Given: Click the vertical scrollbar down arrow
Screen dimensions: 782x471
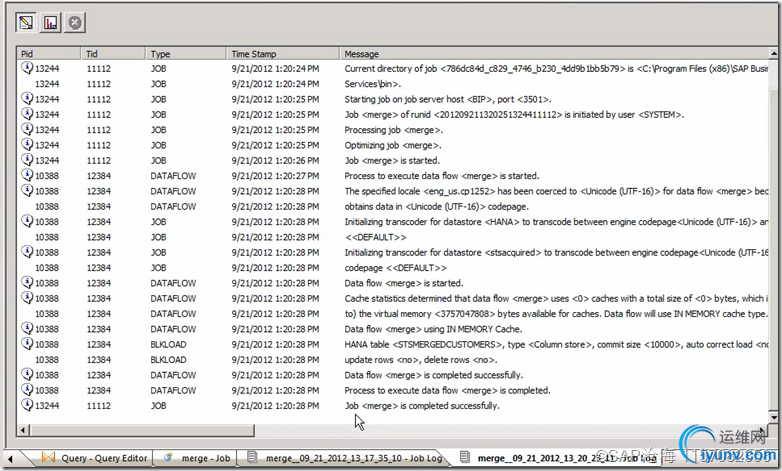Looking at the screenshot, I should [x=773, y=416].
